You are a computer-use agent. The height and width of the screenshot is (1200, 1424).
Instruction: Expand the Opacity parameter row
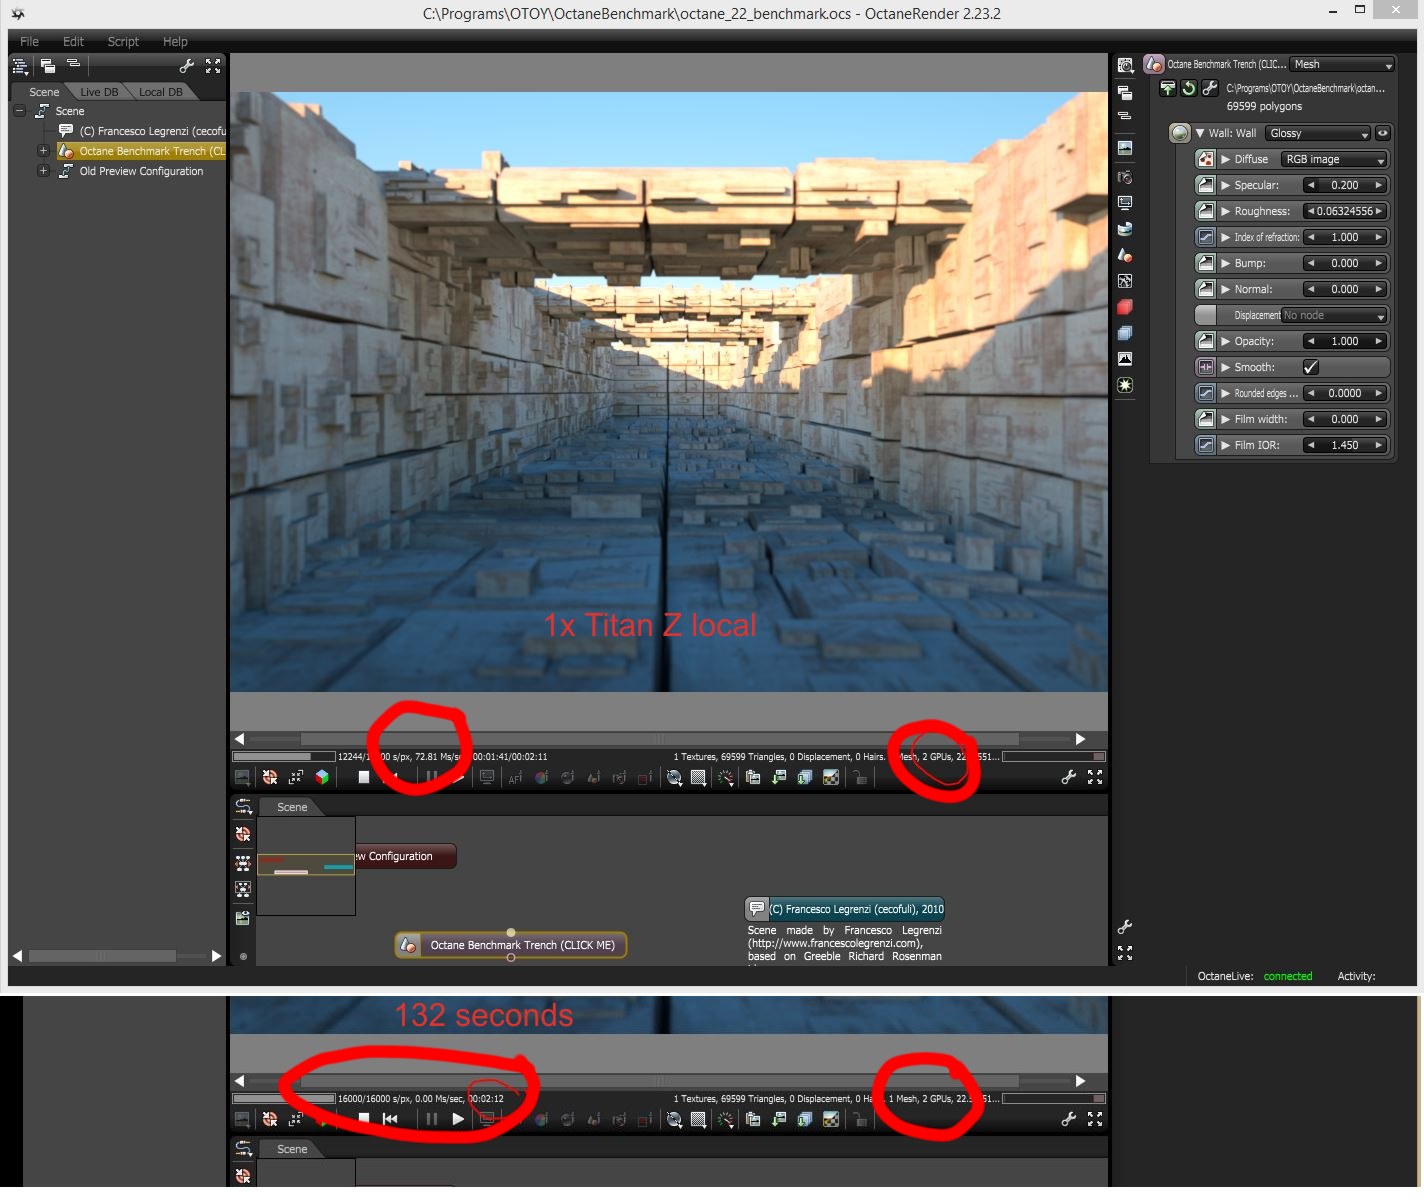point(1225,341)
